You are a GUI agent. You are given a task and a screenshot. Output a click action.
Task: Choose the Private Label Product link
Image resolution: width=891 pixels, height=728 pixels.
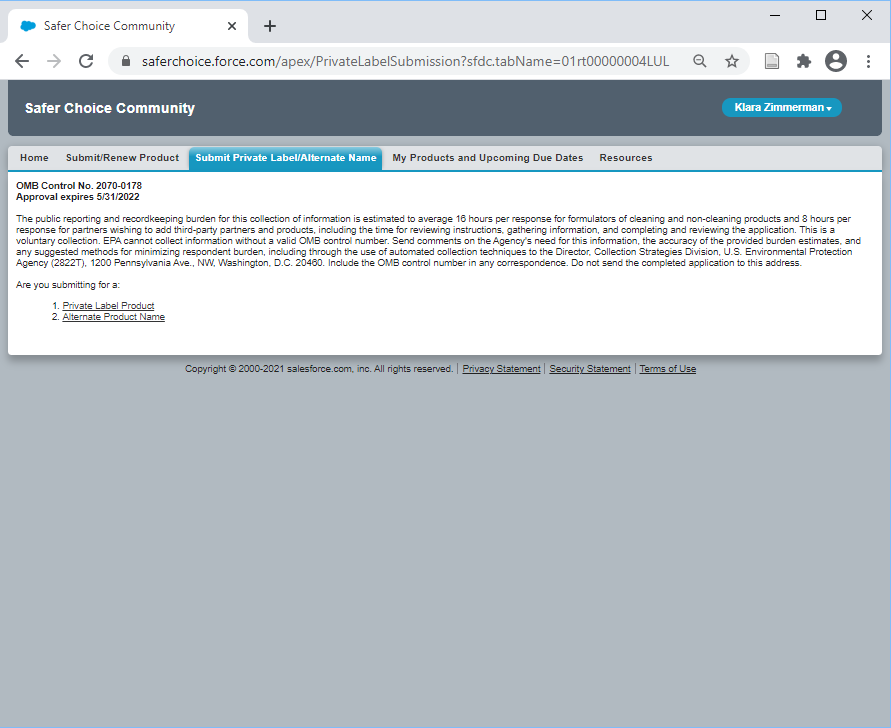click(108, 306)
